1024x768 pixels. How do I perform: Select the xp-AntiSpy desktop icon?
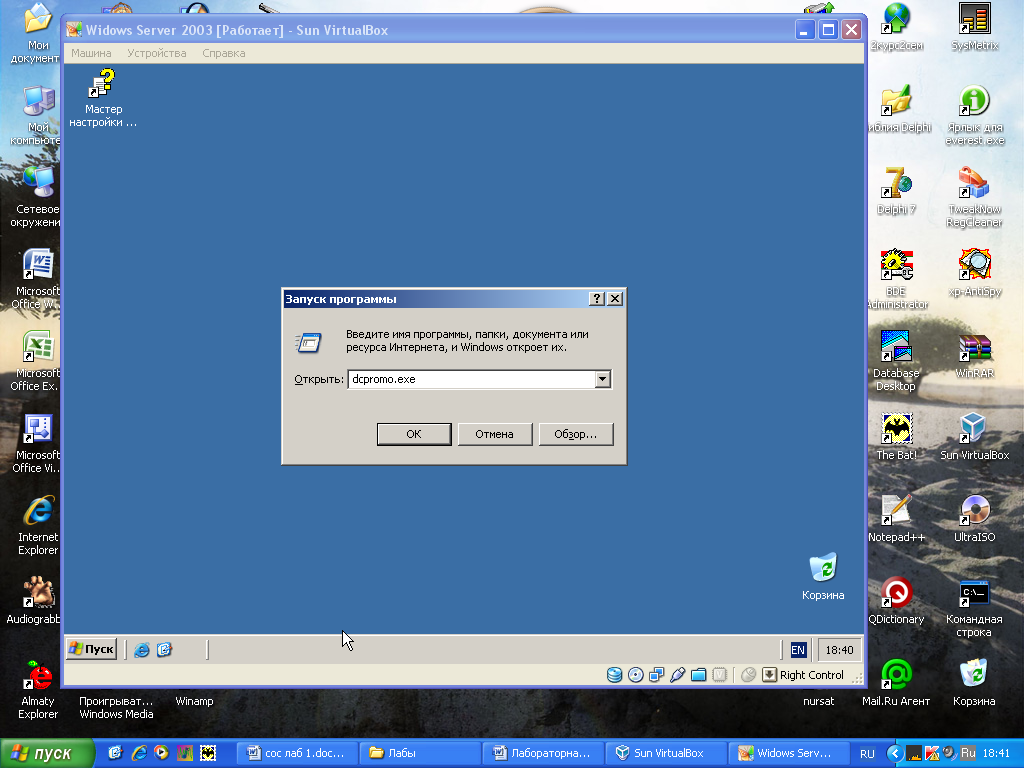pyautogui.click(x=974, y=273)
